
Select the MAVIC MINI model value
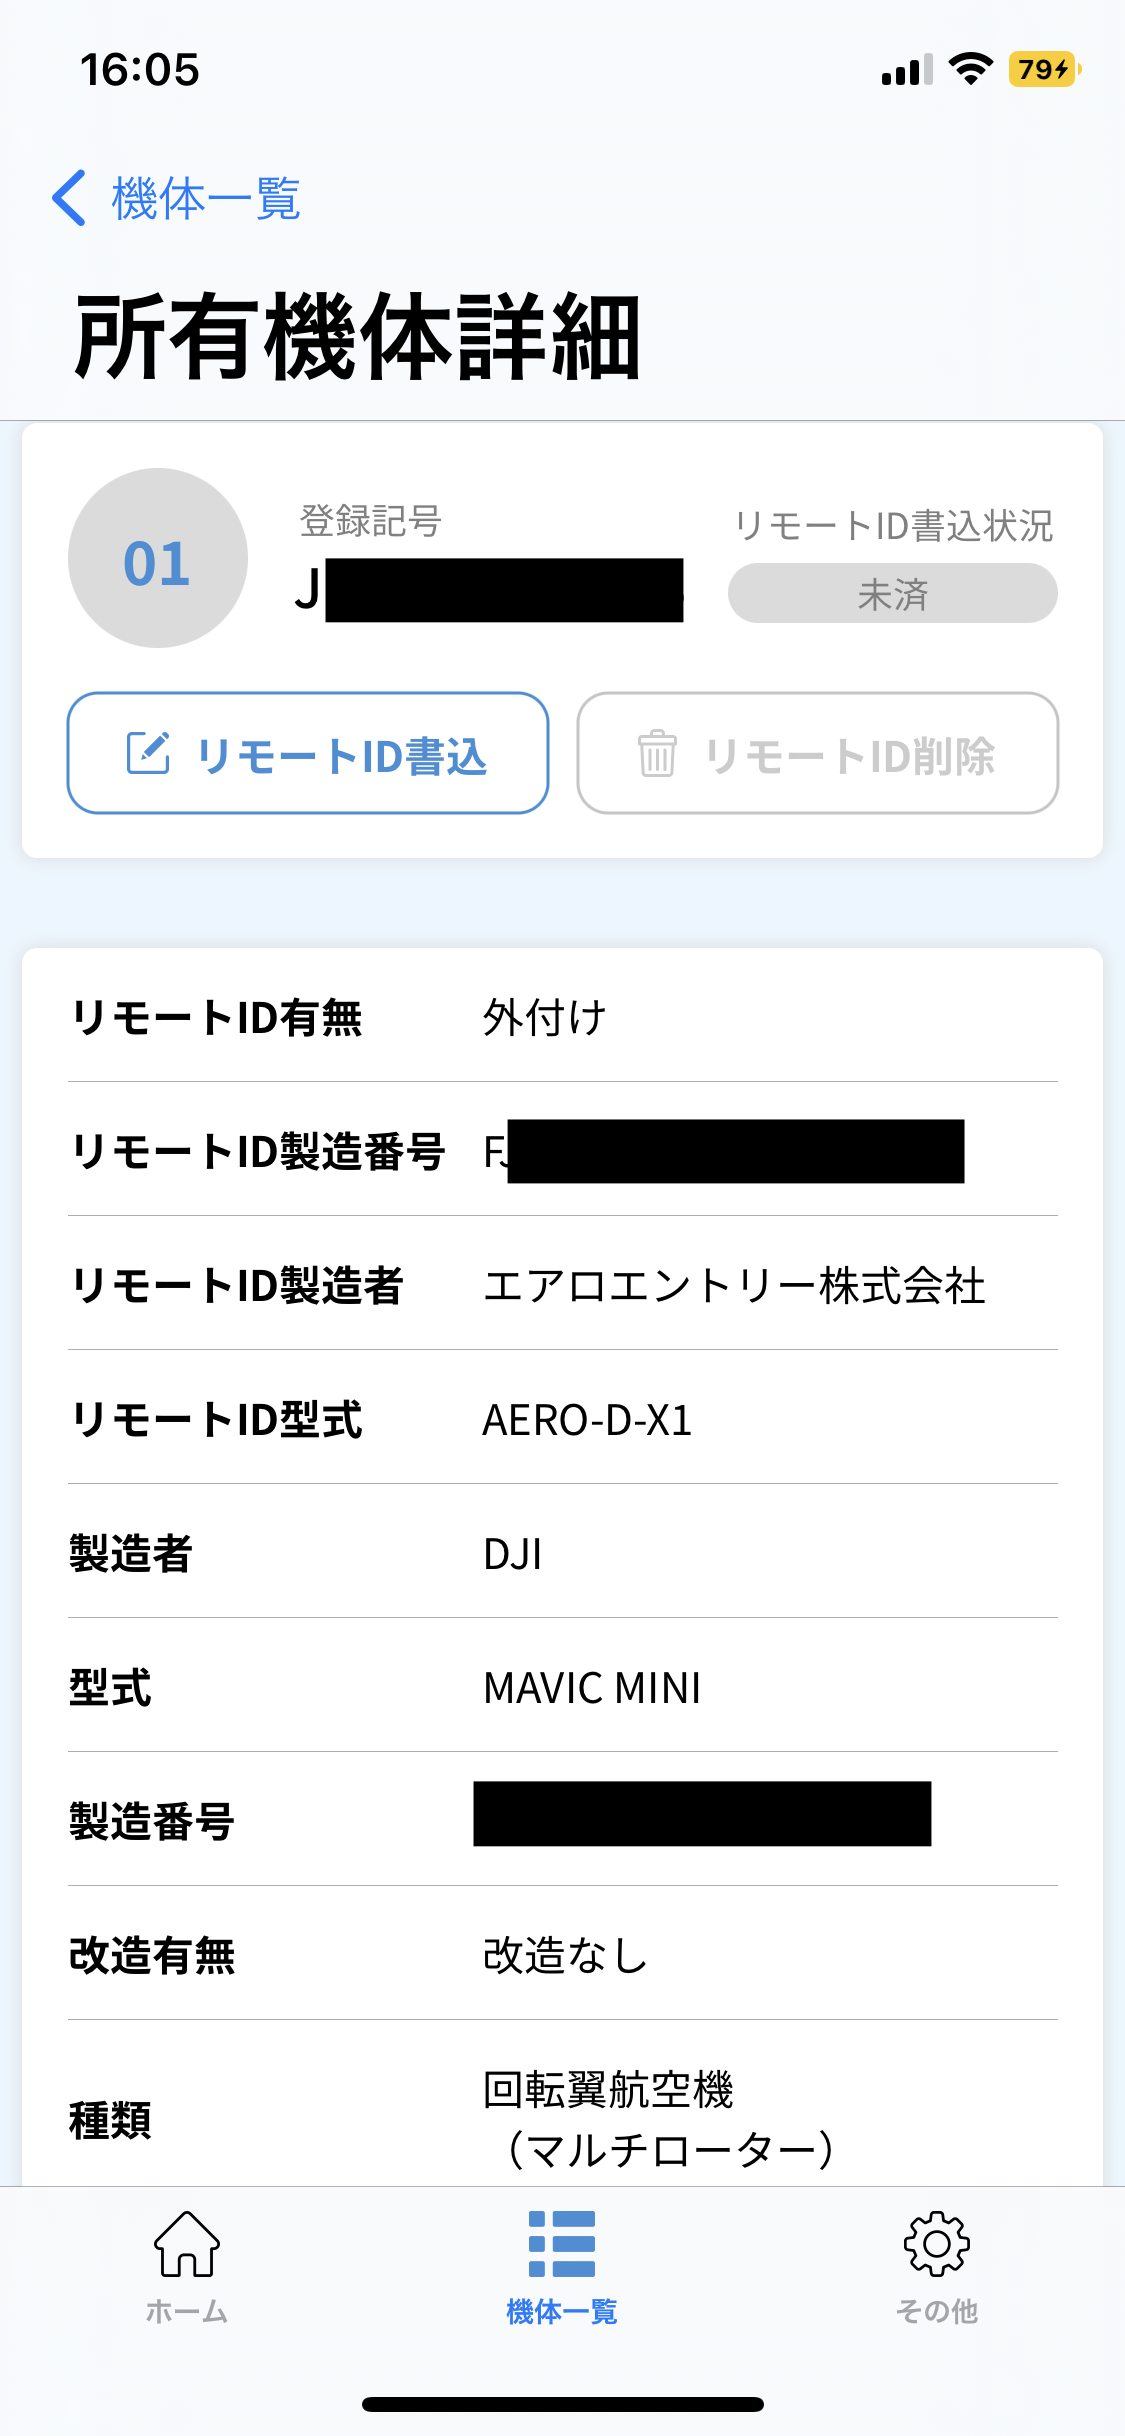592,1688
